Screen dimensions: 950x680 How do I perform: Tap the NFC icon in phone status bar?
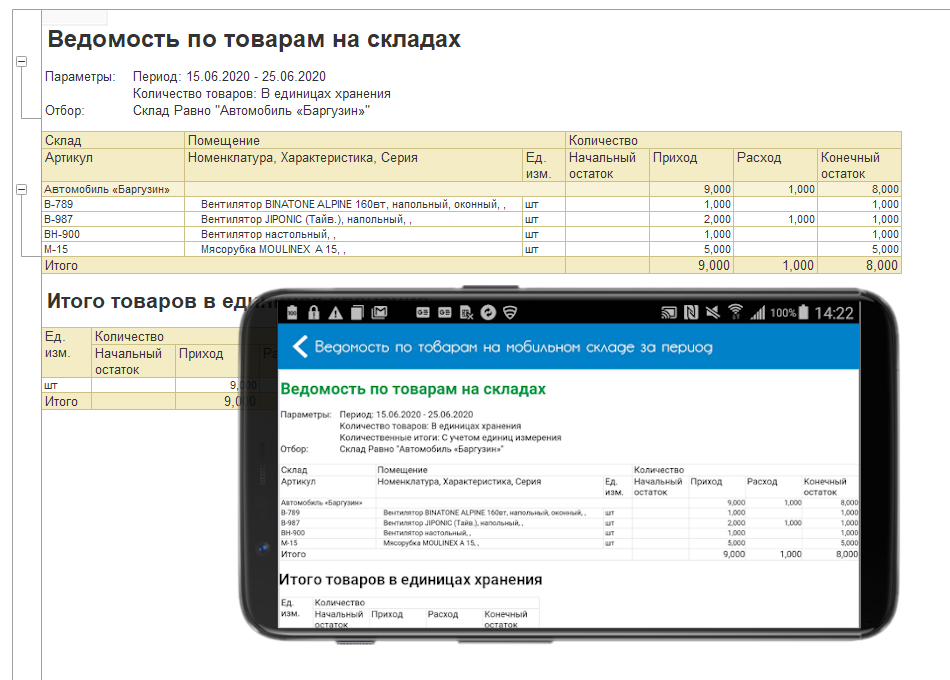pos(691,313)
